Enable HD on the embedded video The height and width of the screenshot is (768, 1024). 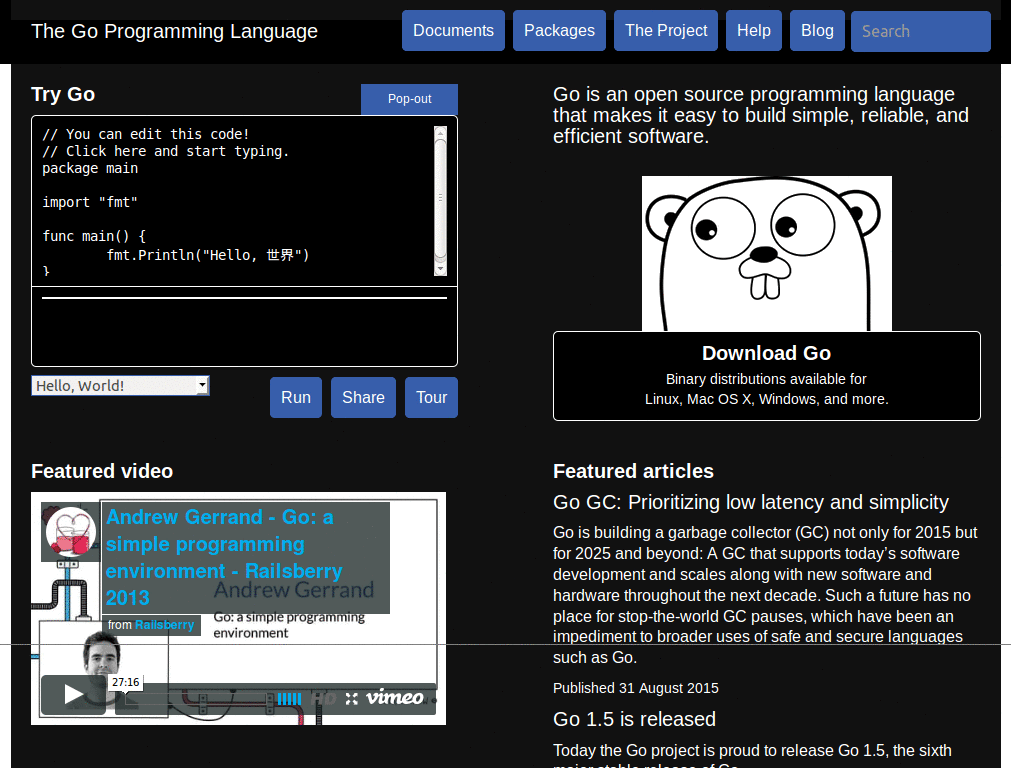pyautogui.click(x=325, y=697)
